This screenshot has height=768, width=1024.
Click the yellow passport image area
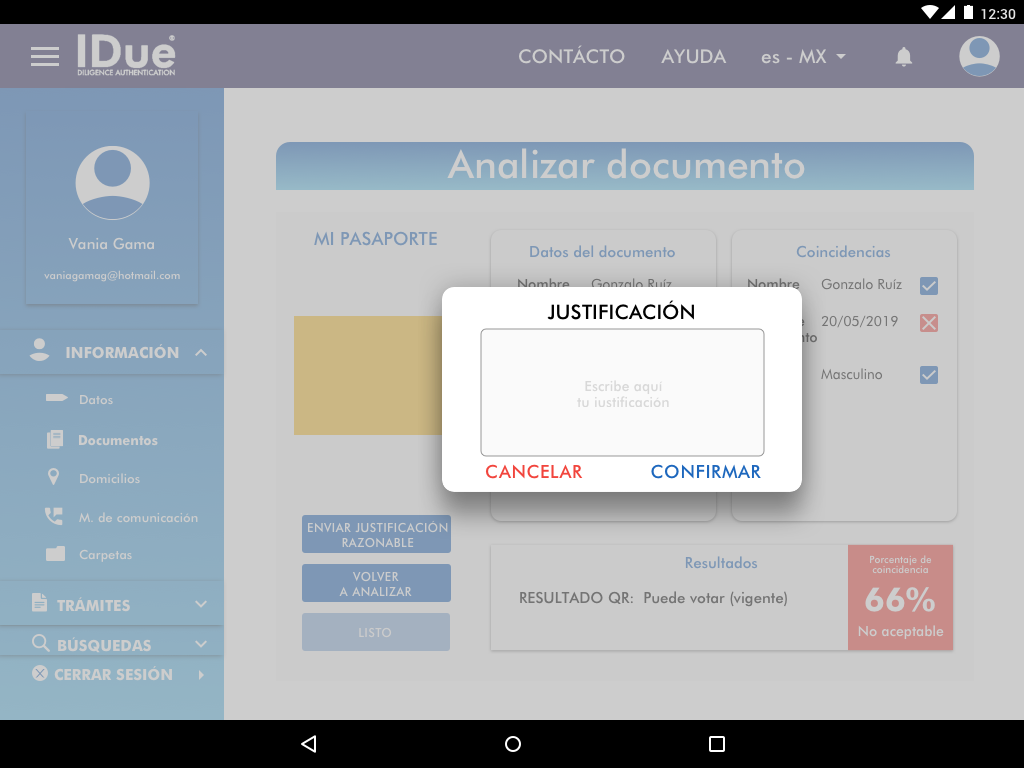pyautogui.click(x=367, y=375)
